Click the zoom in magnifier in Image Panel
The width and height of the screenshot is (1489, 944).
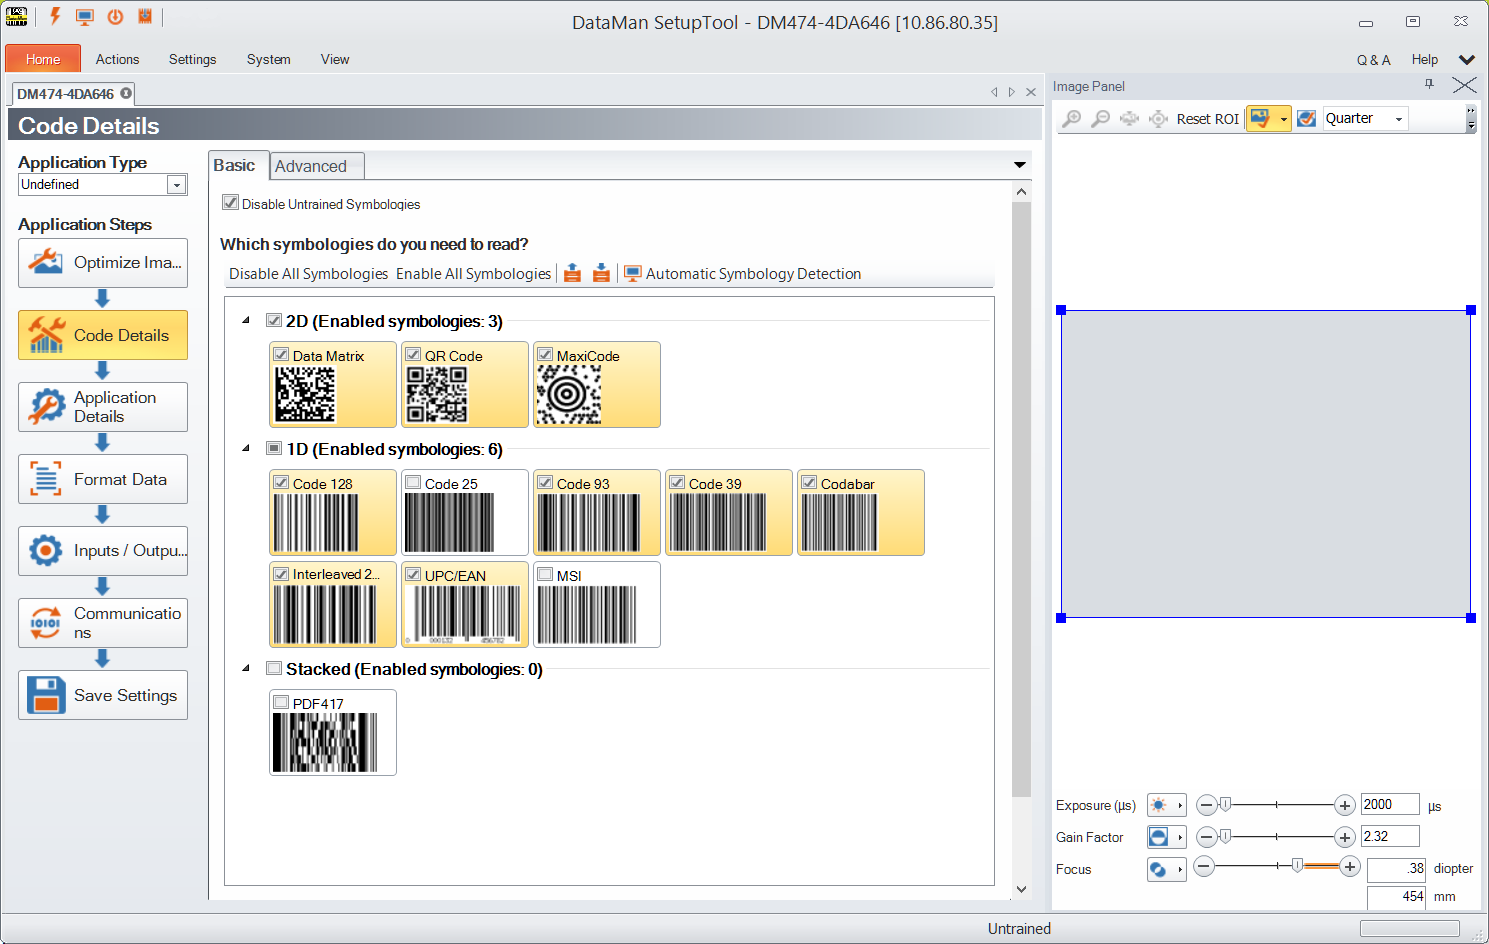pyautogui.click(x=1071, y=119)
